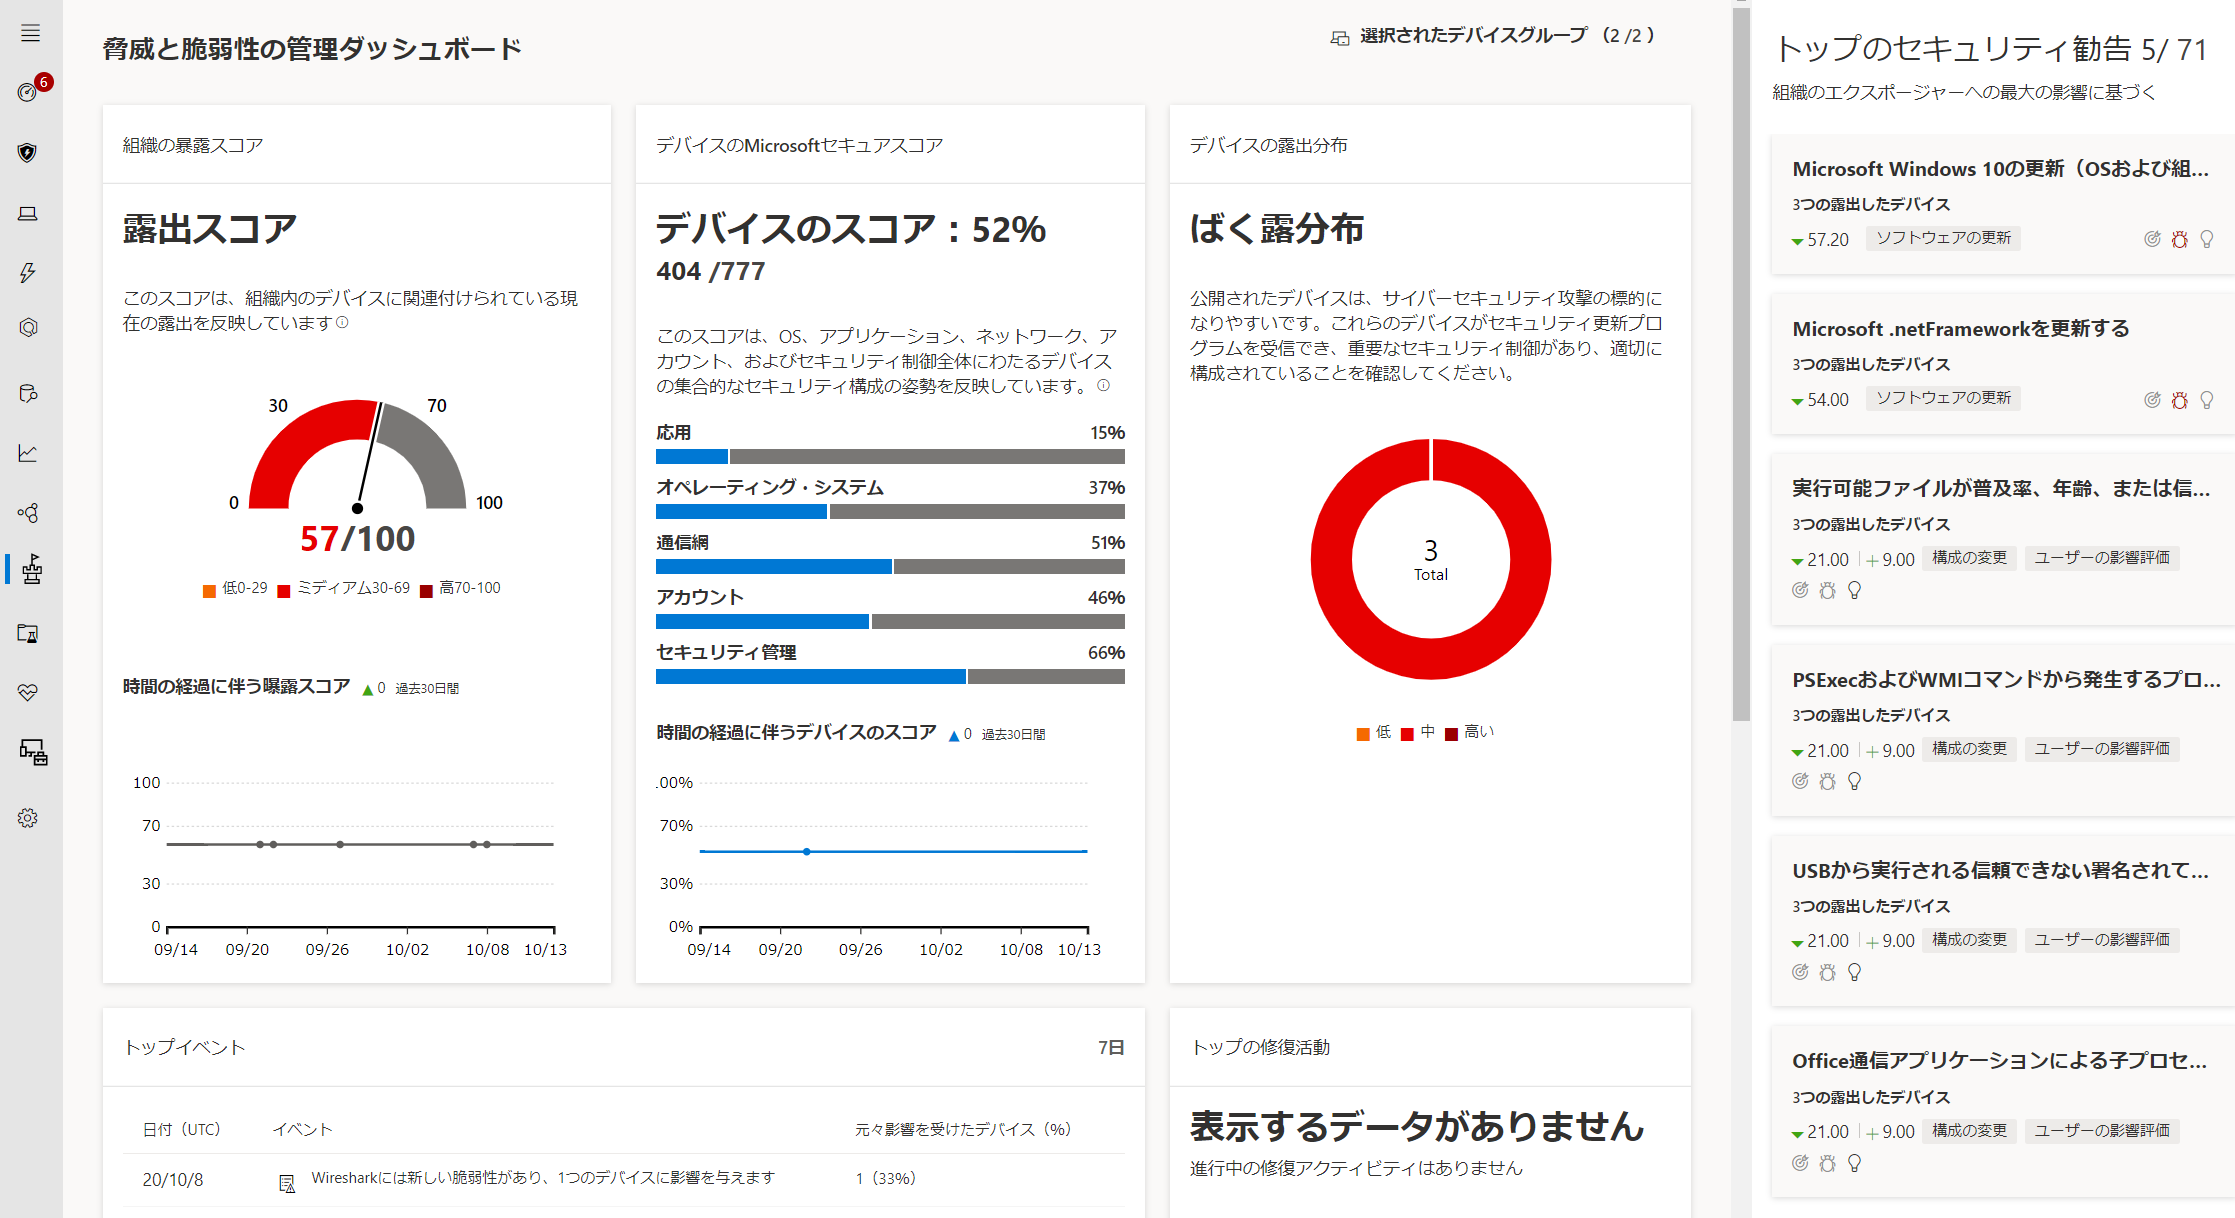The width and height of the screenshot is (2235, 1218).
Task: Open the laptop devices list icon
Action: 28,213
